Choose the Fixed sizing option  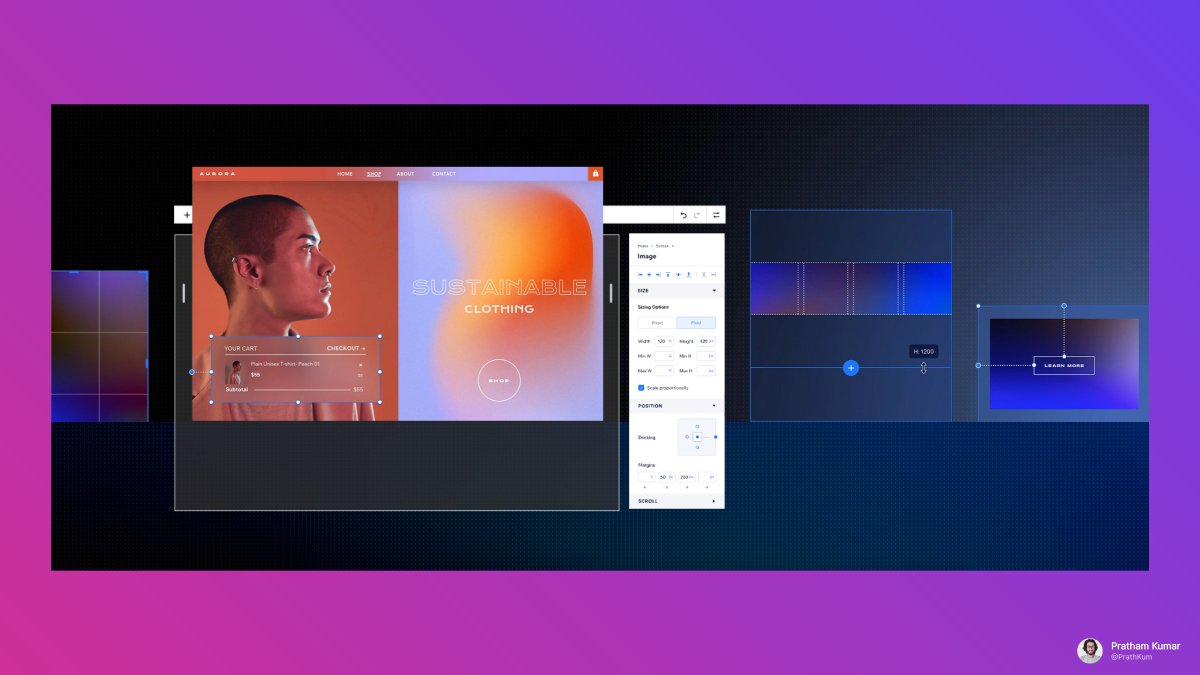pyautogui.click(x=658, y=323)
